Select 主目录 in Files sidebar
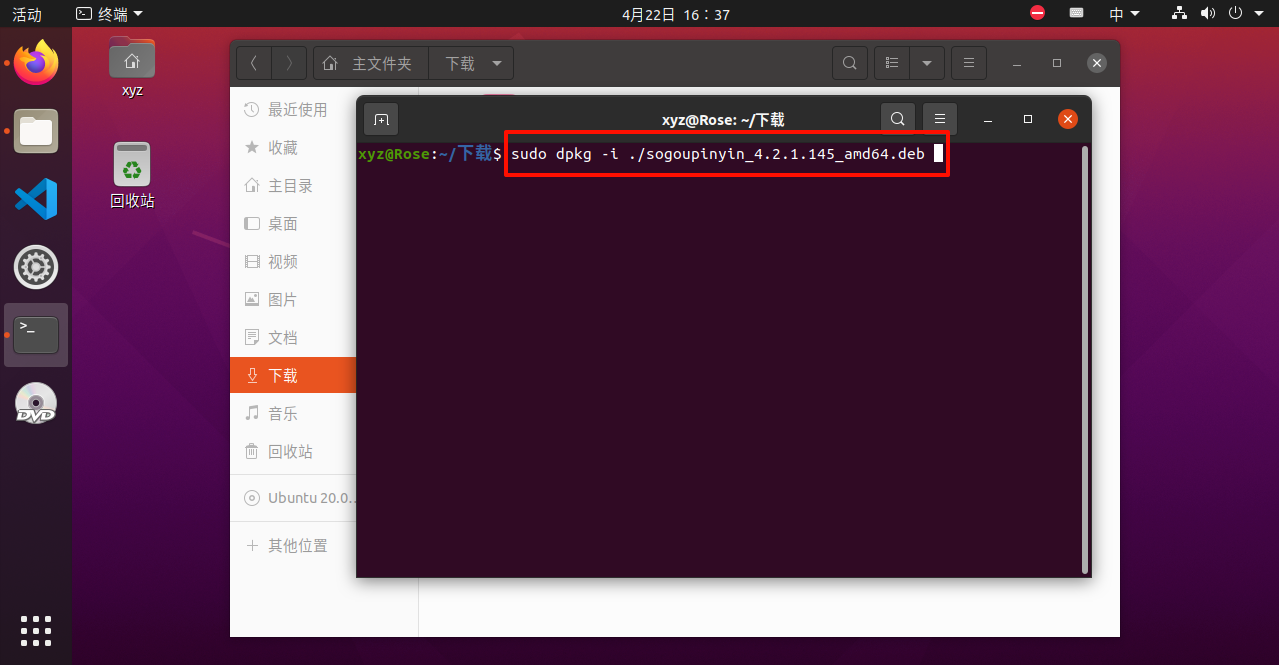1279x665 pixels. click(292, 186)
